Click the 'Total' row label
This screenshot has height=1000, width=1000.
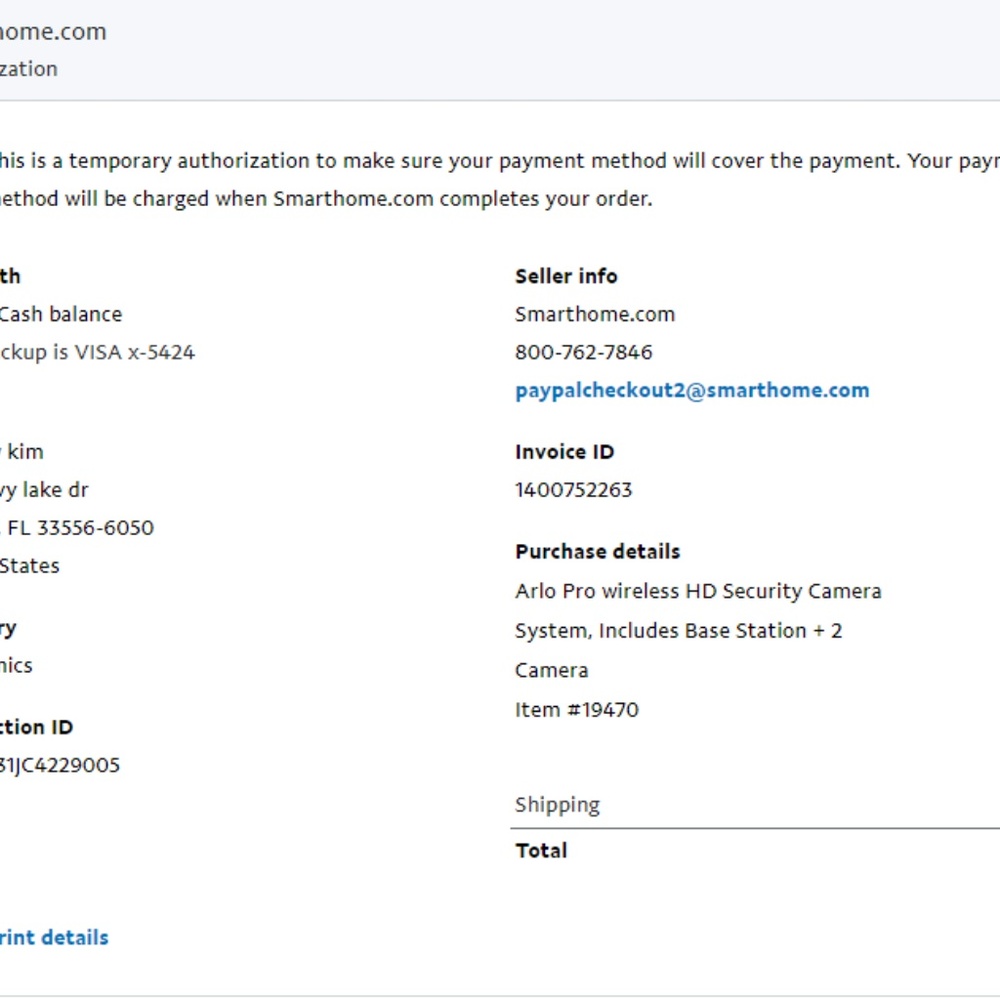tap(541, 850)
